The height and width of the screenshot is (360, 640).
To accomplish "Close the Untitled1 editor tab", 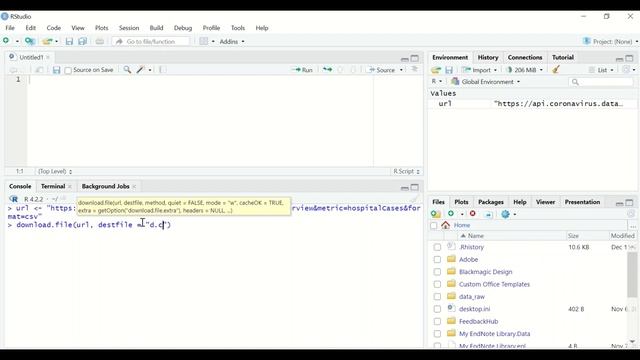I will (x=48, y=57).
